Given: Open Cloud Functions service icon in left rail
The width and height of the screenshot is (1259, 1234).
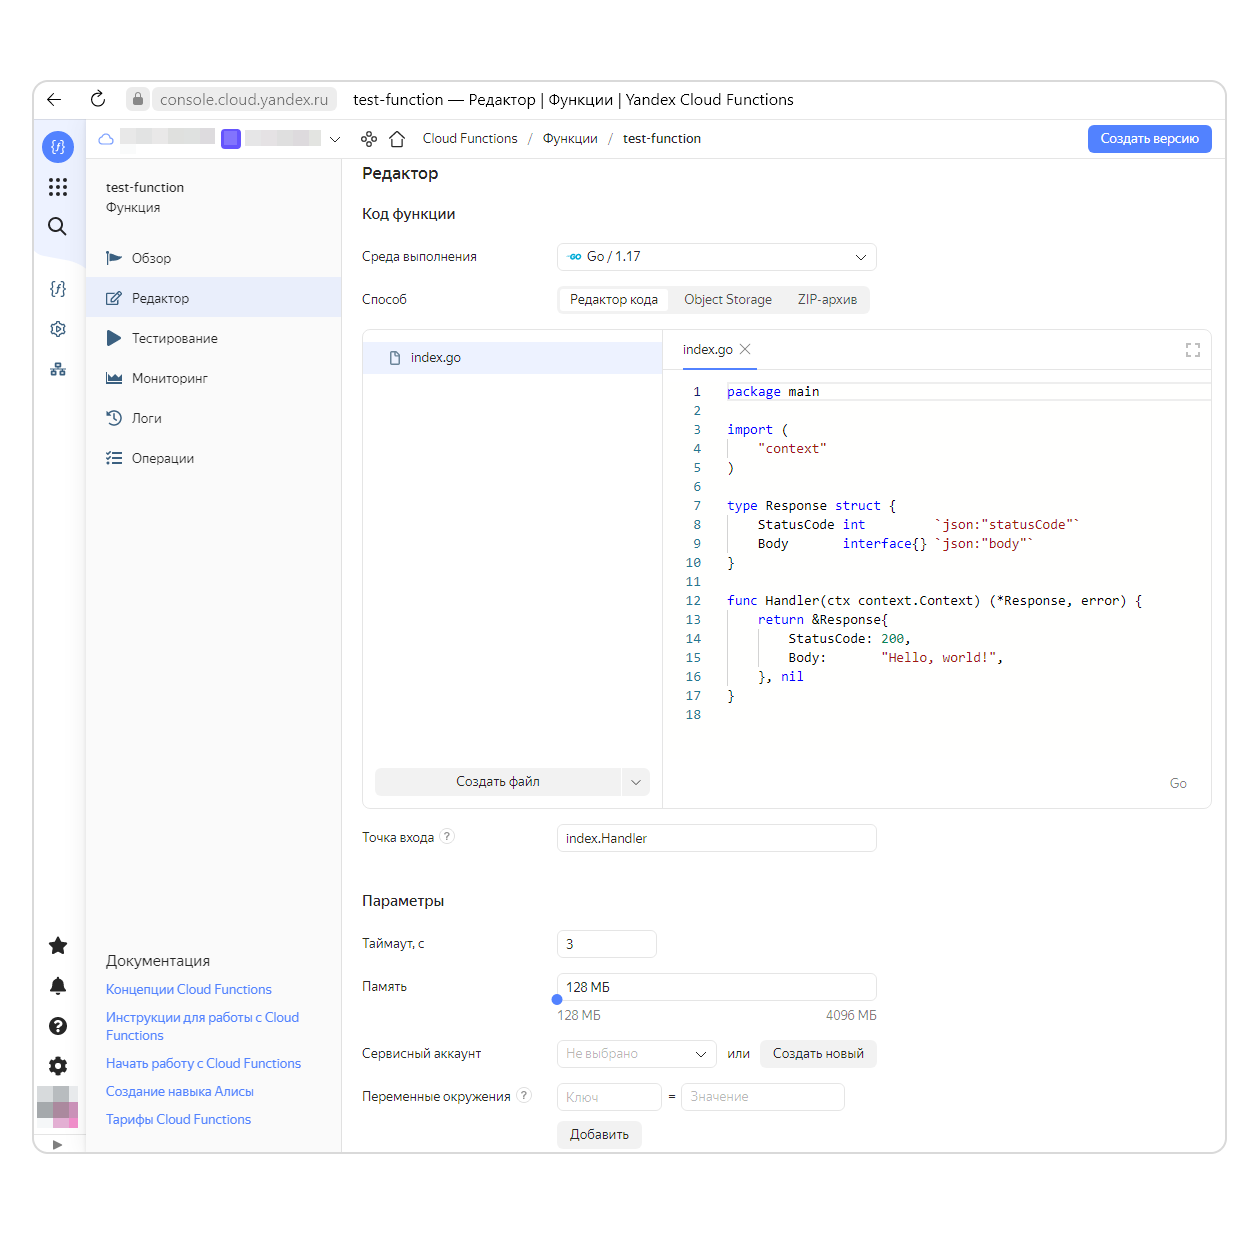Looking at the screenshot, I should [58, 147].
